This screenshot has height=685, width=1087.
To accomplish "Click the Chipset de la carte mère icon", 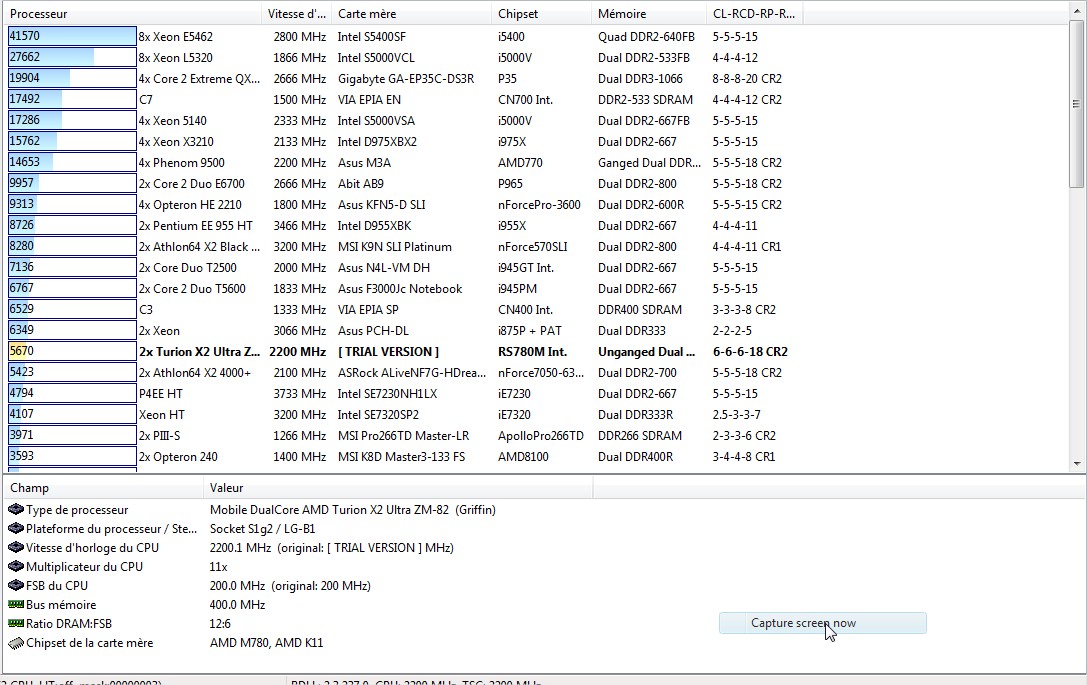I will point(16,643).
